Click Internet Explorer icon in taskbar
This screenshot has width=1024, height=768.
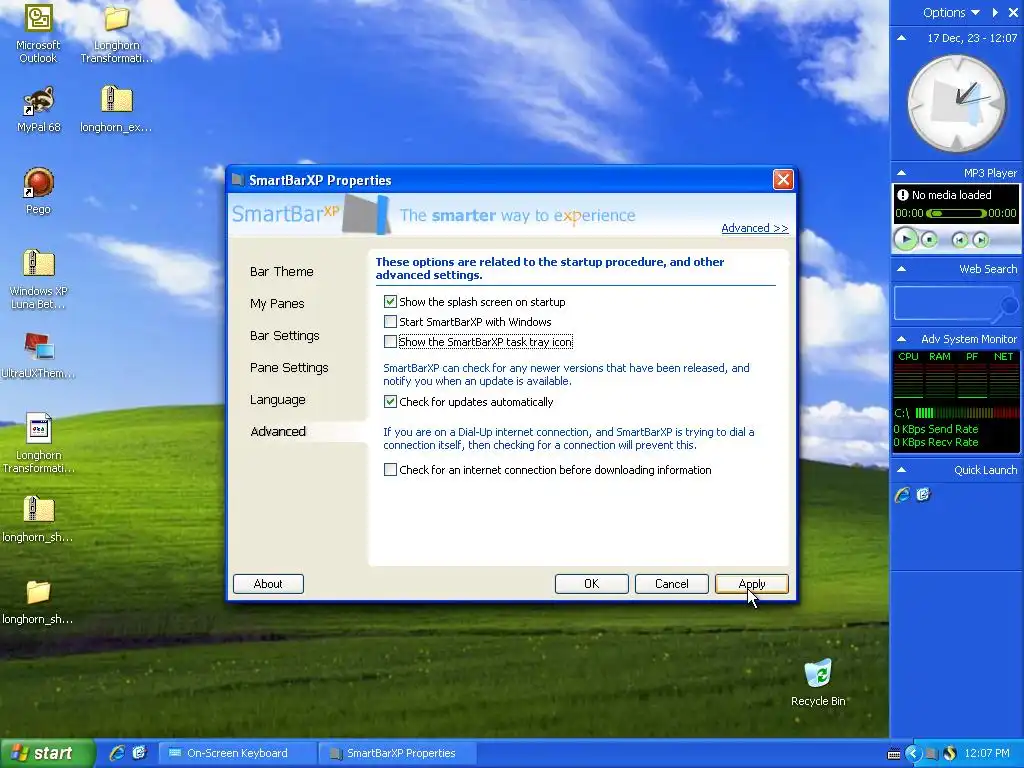click(117, 753)
